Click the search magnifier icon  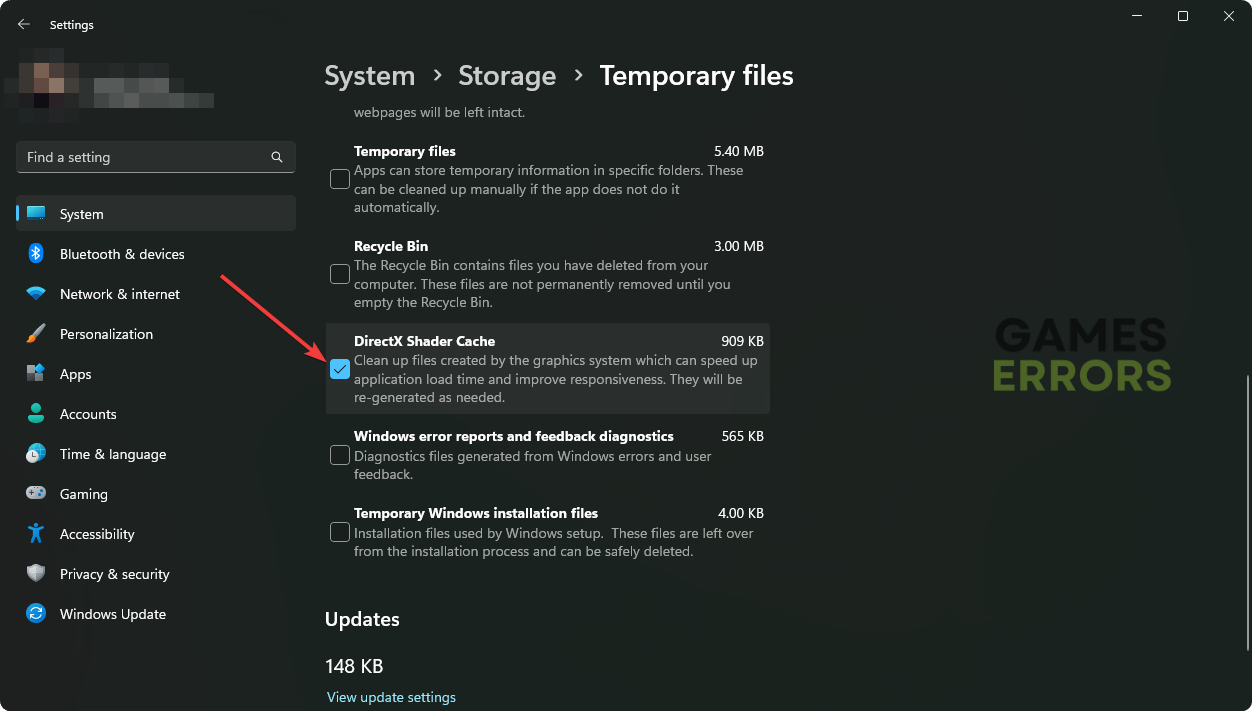277,157
